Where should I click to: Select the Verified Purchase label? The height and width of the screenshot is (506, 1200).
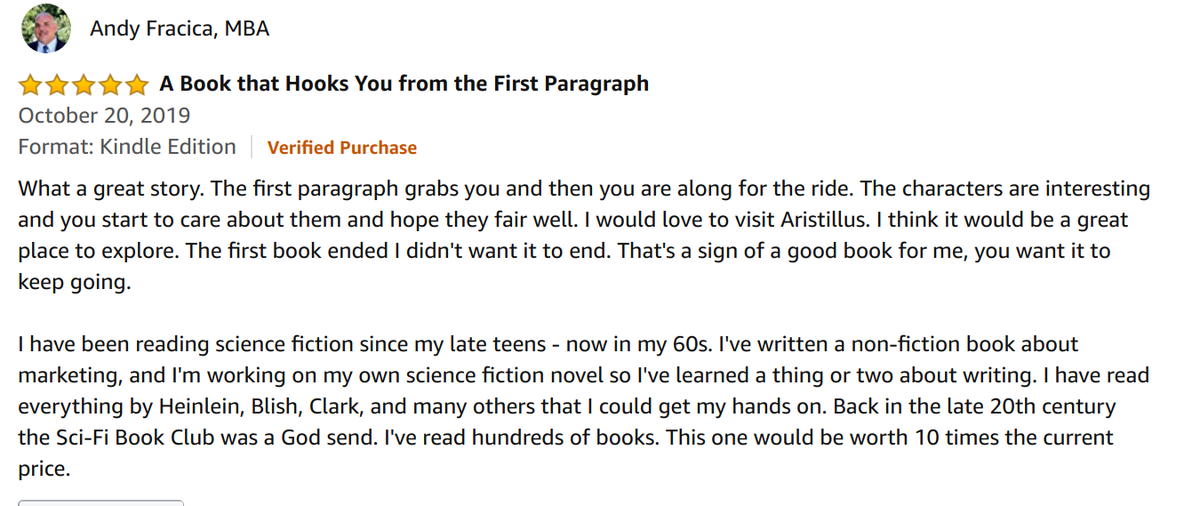click(x=342, y=148)
